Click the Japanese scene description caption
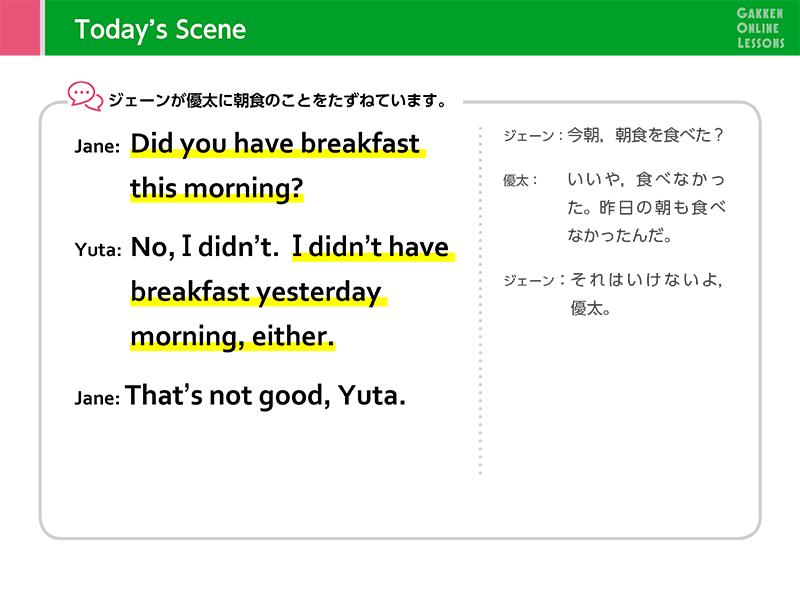This screenshot has width=800, height=600. (278, 101)
